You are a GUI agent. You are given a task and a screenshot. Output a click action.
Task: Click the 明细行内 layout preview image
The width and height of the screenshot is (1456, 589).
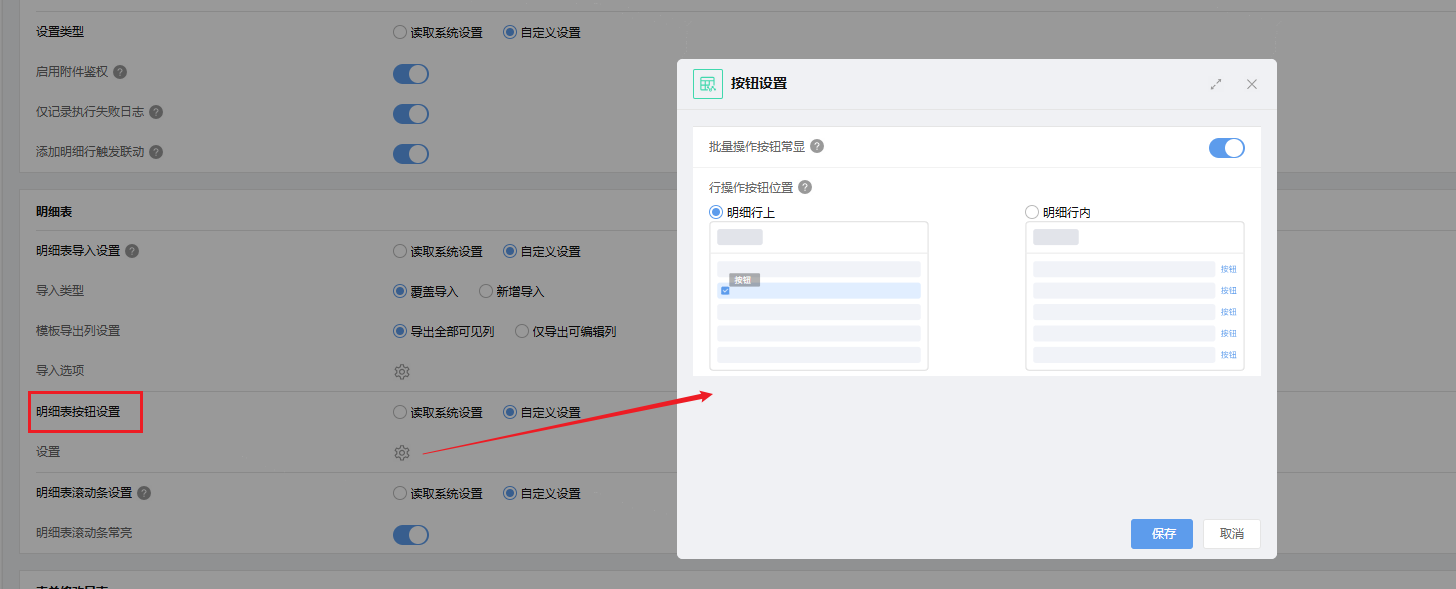click(1135, 296)
